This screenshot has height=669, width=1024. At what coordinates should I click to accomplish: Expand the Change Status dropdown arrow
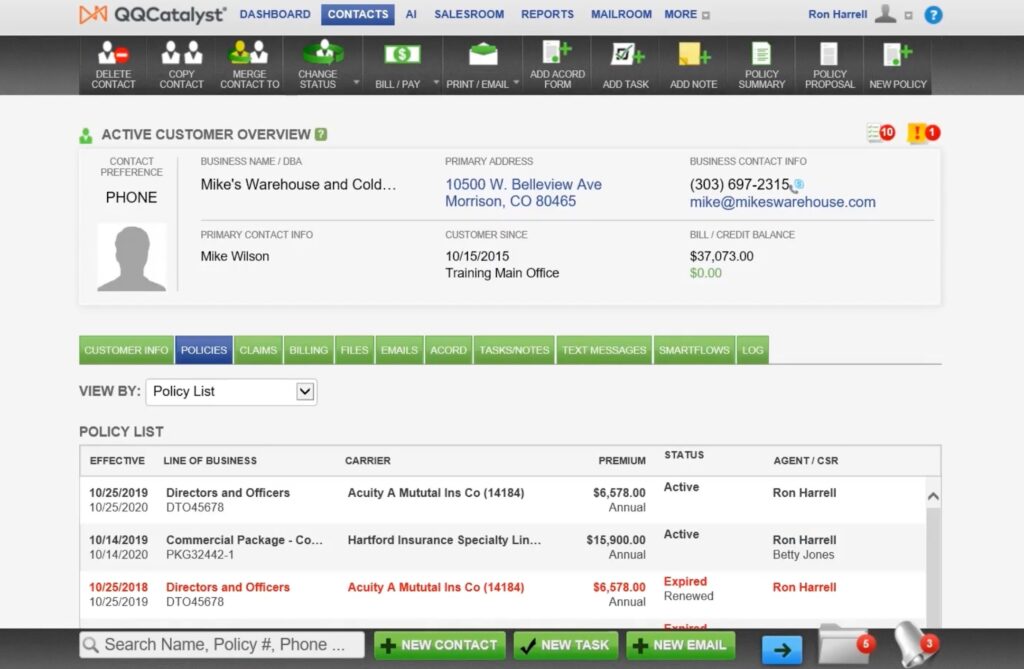click(x=356, y=82)
